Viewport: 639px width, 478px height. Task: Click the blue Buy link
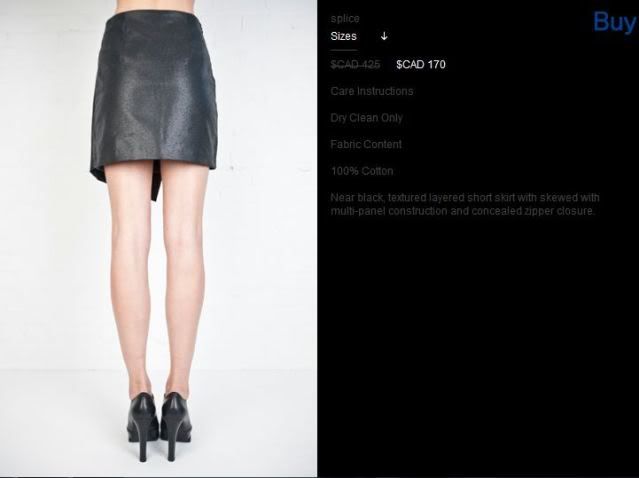pyautogui.click(x=615, y=22)
